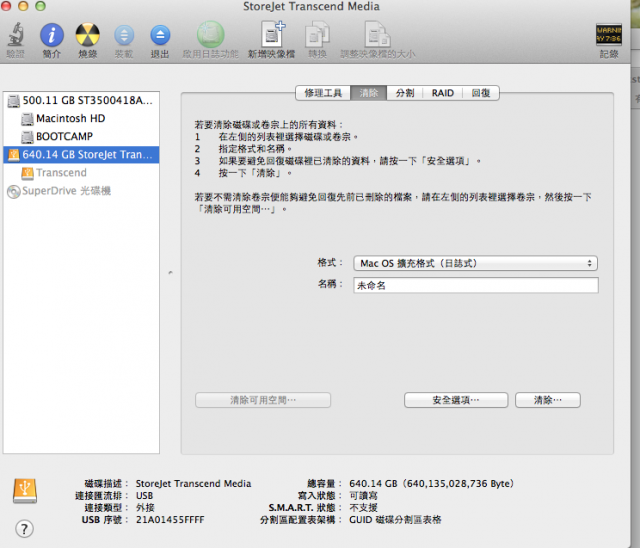Create a new image with 新增映像檔
The height and width of the screenshot is (548, 640).
(272, 34)
